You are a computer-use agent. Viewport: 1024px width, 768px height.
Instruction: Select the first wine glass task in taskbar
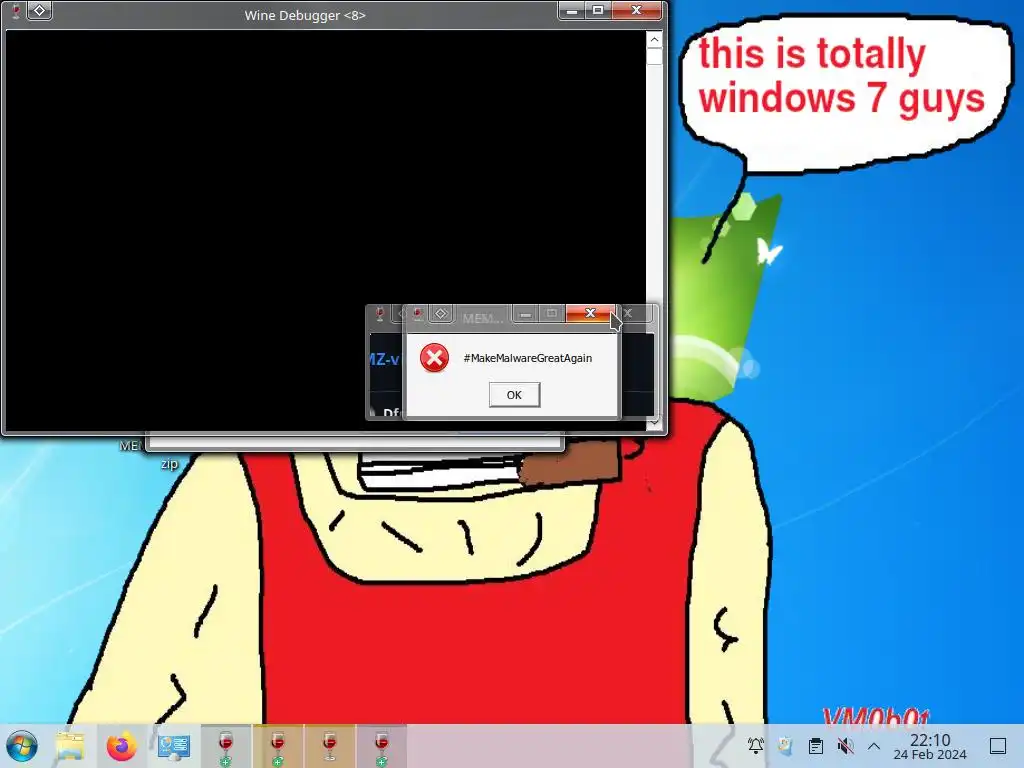(225, 746)
